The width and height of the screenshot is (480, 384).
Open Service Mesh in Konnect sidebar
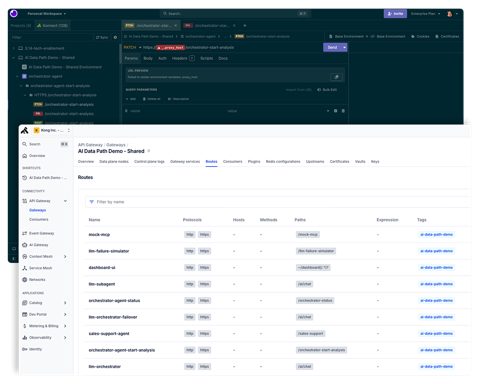37,268
